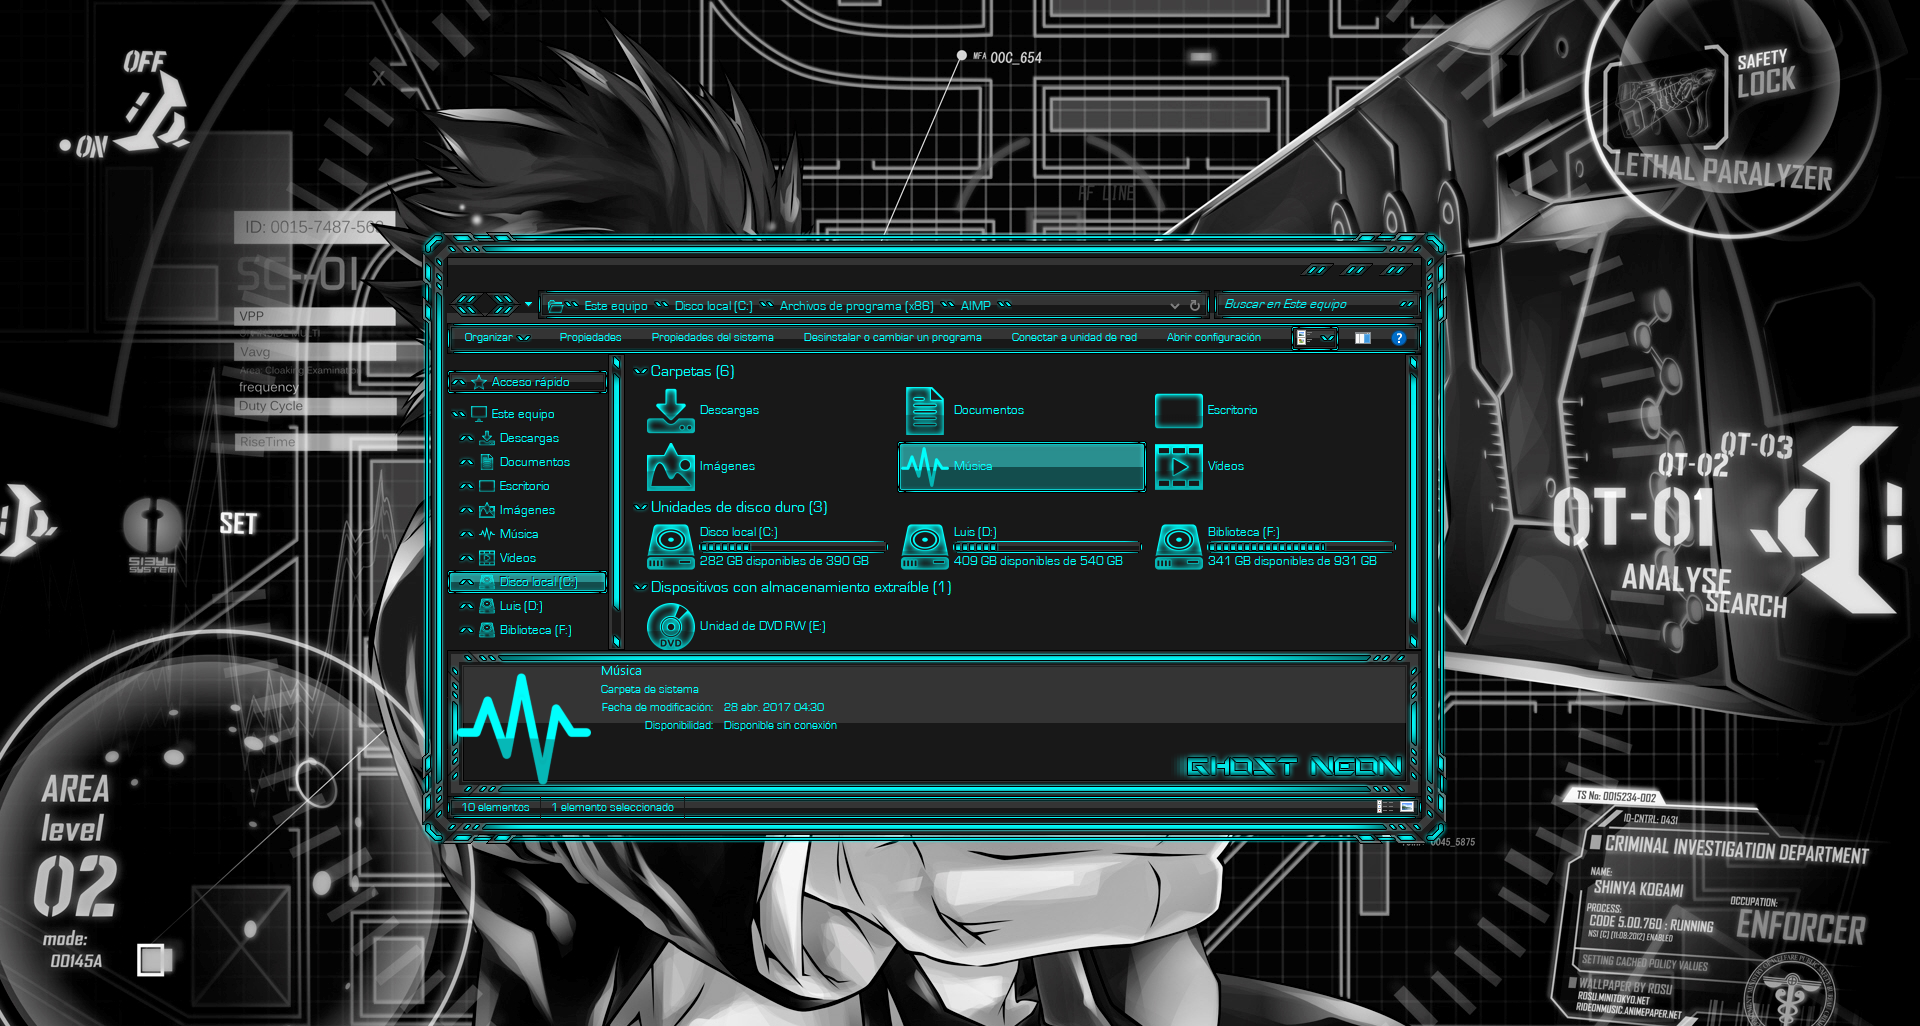Click Abrir configuración
Viewport: 1920px width, 1026px height.
tap(1213, 338)
